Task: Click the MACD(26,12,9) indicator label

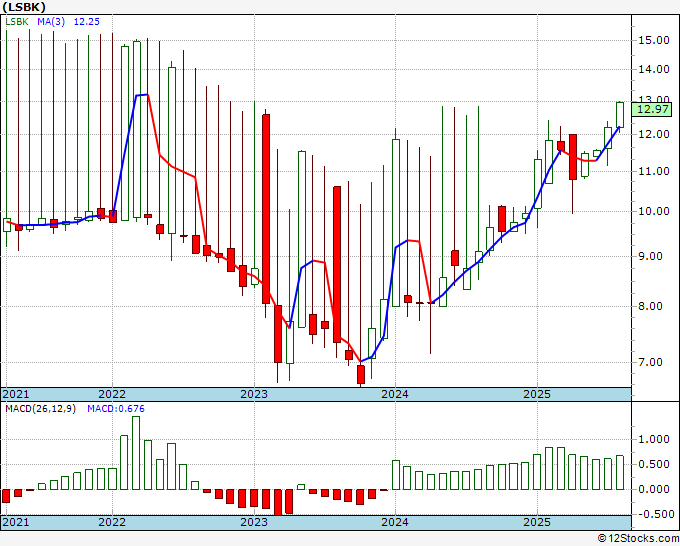Action: [40, 409]
